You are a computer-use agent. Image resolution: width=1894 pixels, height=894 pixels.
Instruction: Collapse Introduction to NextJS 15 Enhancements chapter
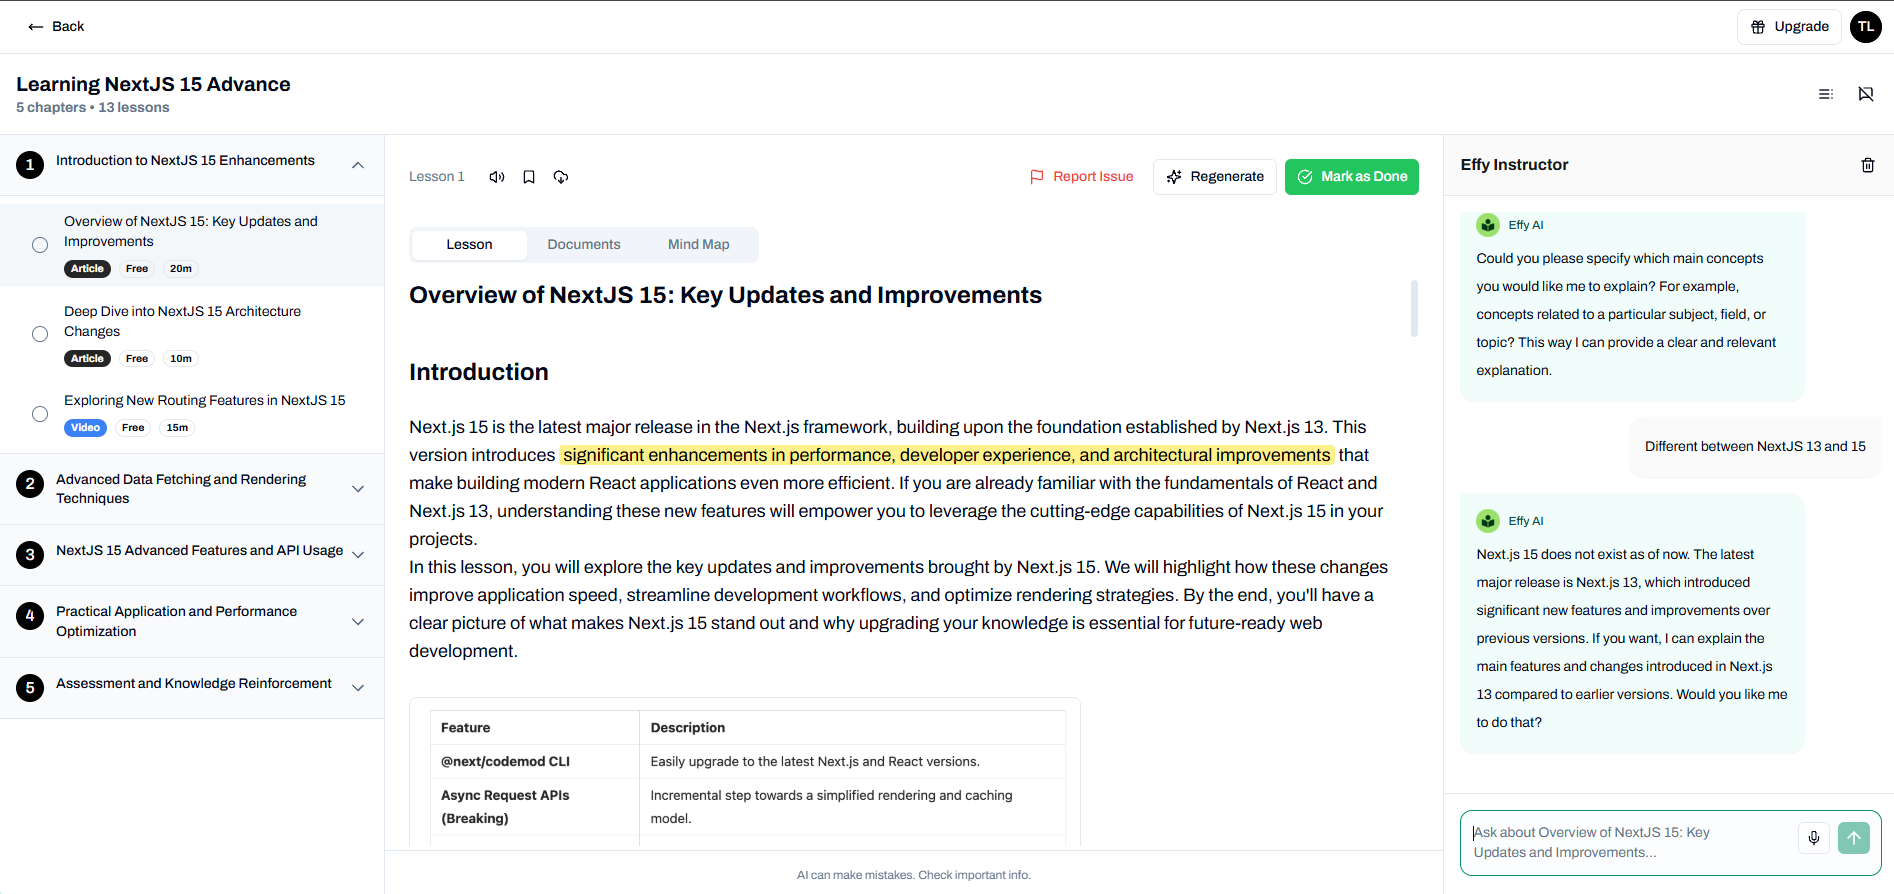(x=358, y=165)
